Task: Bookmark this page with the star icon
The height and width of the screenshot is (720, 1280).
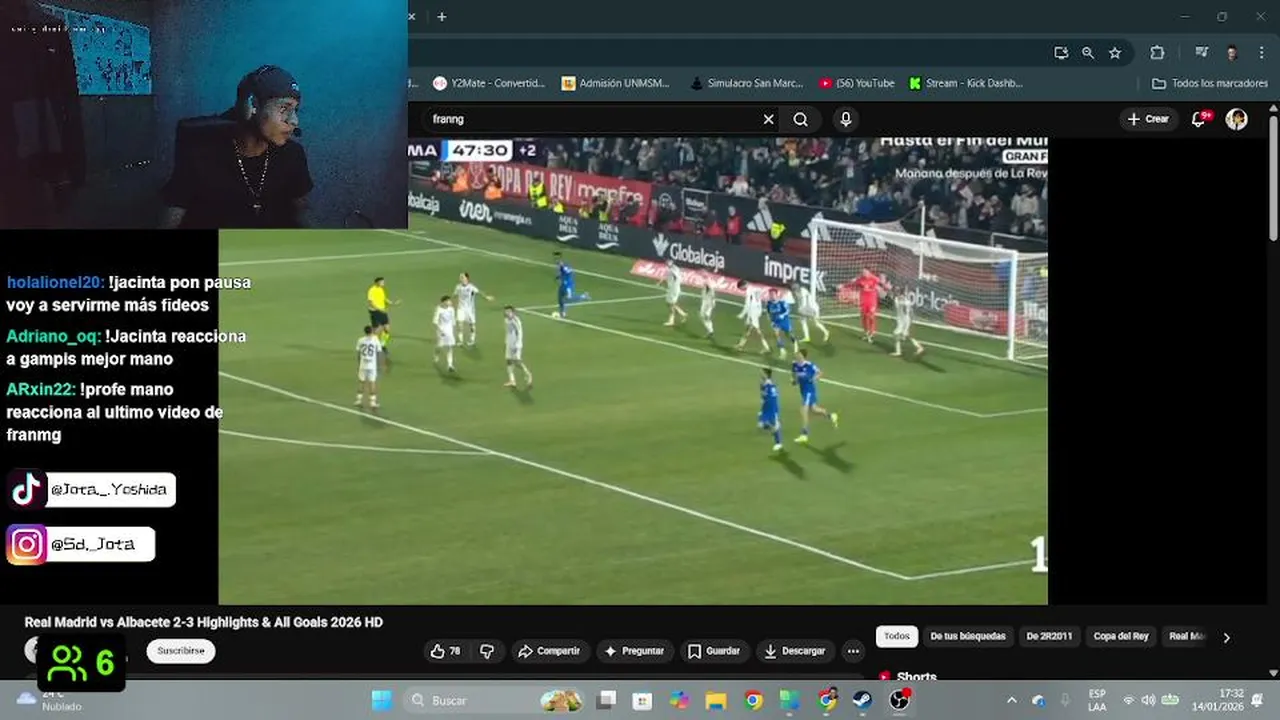Action: 1115,53
